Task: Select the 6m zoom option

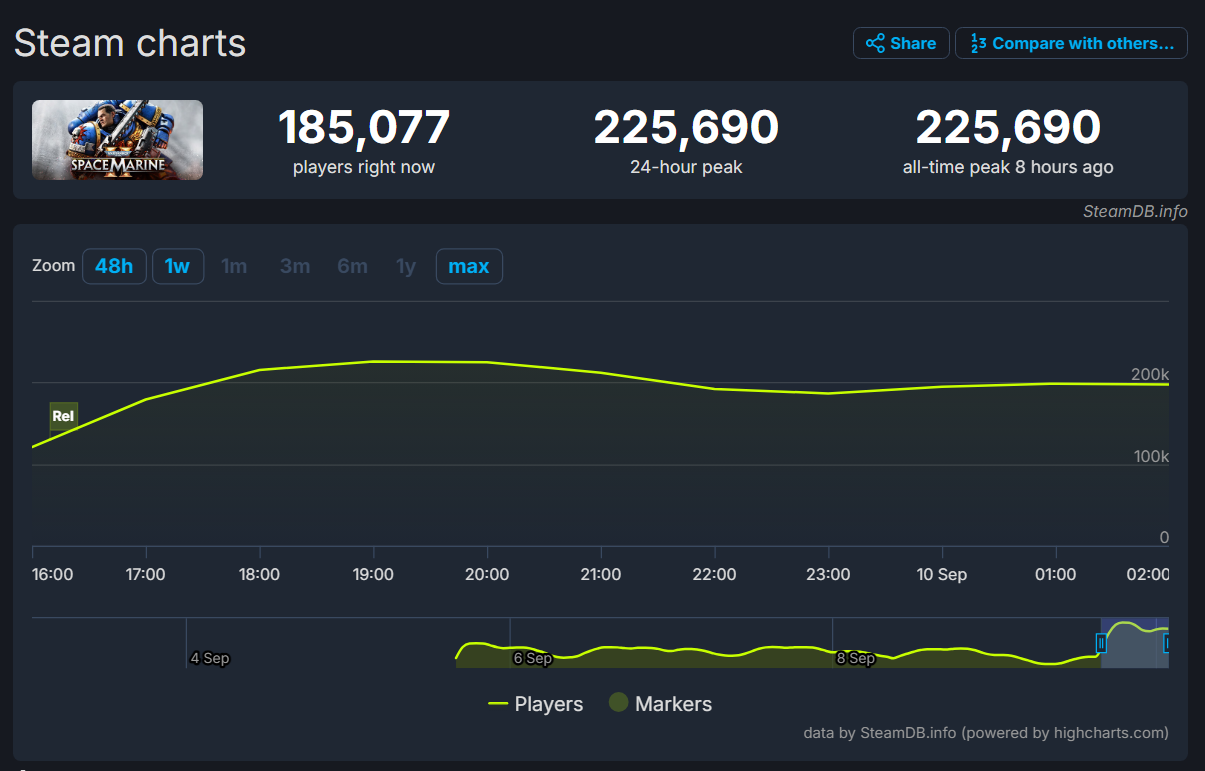Action: [x=353, y=266]
